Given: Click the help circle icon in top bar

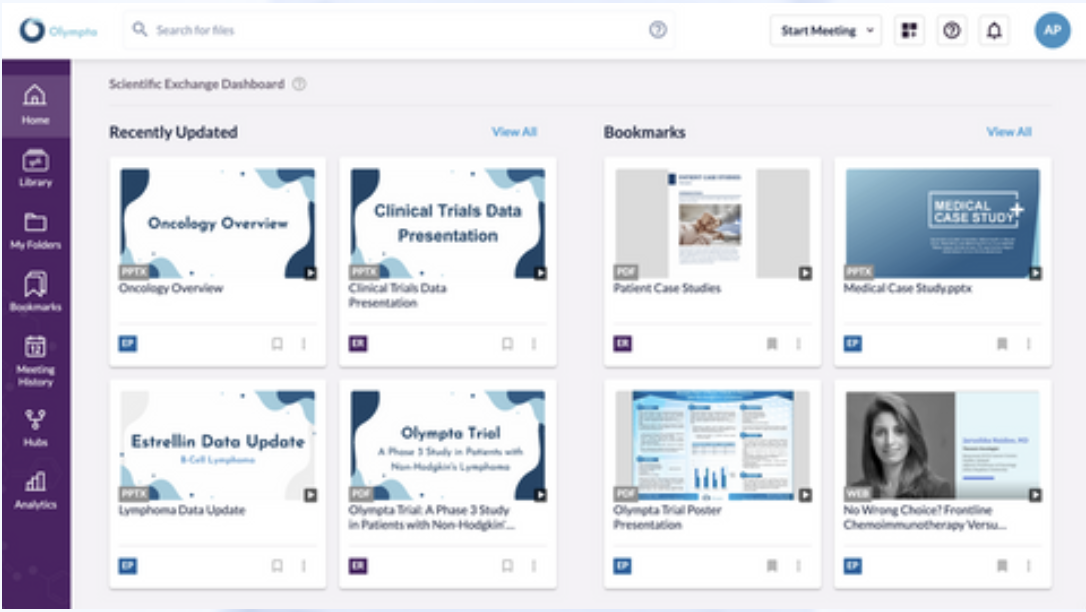Looking at the screenshot, I should [952, 31].
